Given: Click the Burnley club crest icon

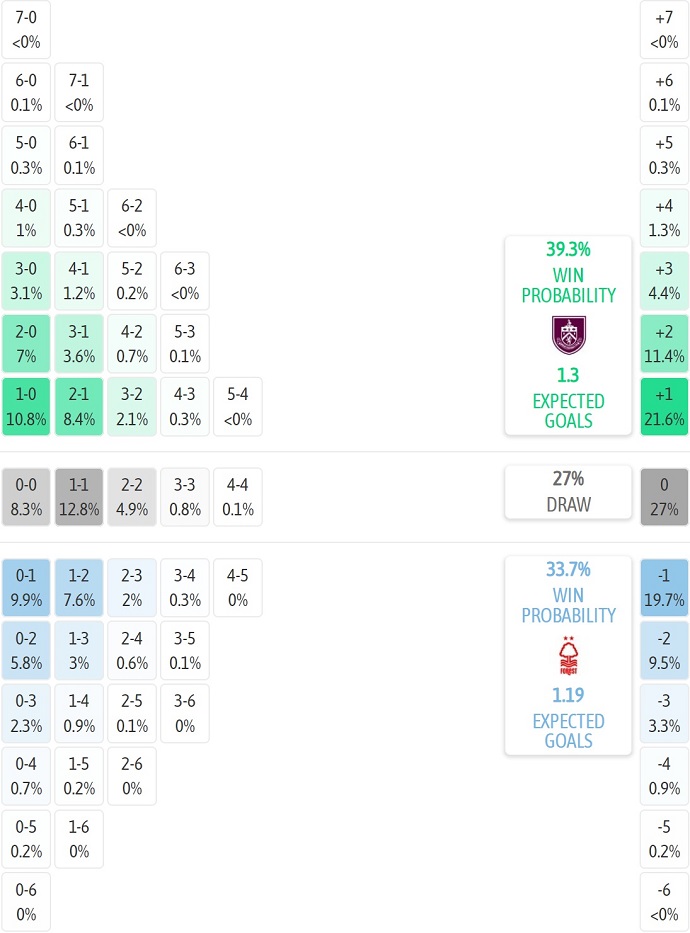Looking at the screenshot, I should coord(568,335).
